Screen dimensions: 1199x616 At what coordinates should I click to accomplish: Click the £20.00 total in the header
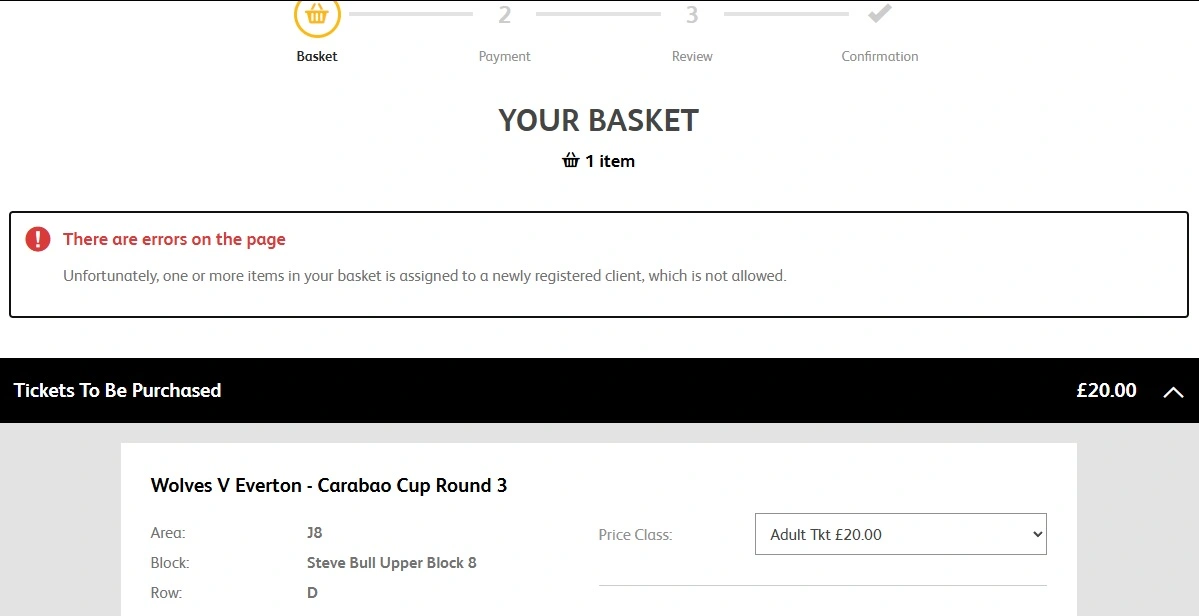[x=1106, y=390]
